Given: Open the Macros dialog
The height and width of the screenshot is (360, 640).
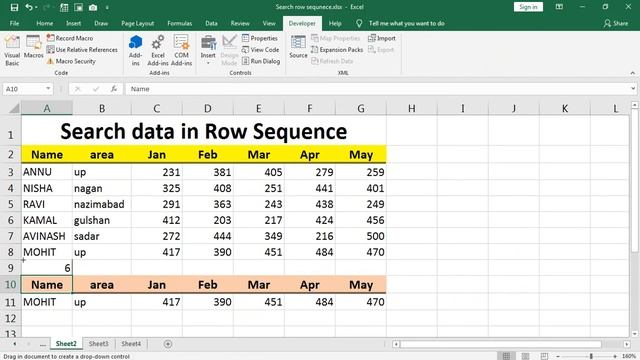Looking at the screenshot, I should (x=33, y=47).
